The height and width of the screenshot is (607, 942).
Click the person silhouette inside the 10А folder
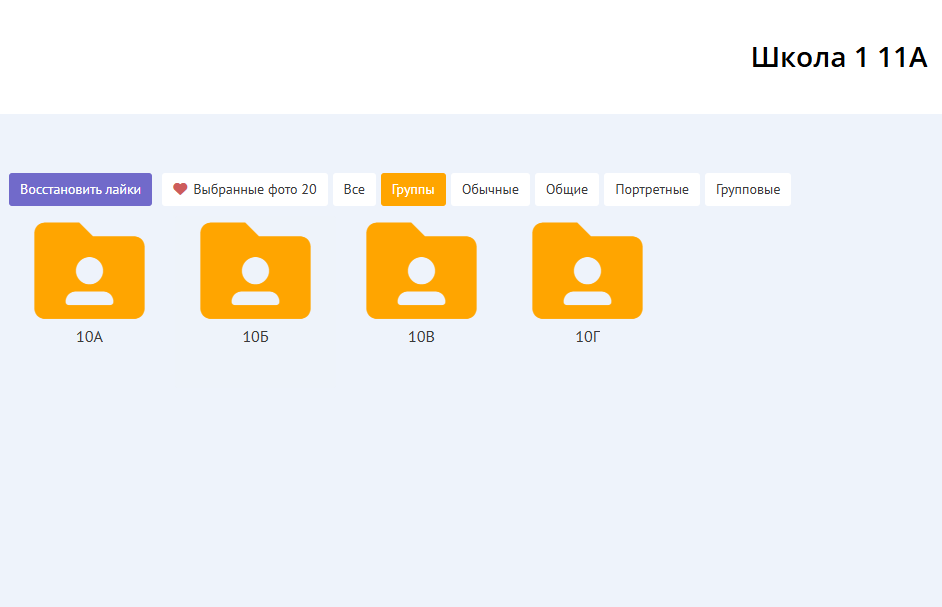pos(89,281)
